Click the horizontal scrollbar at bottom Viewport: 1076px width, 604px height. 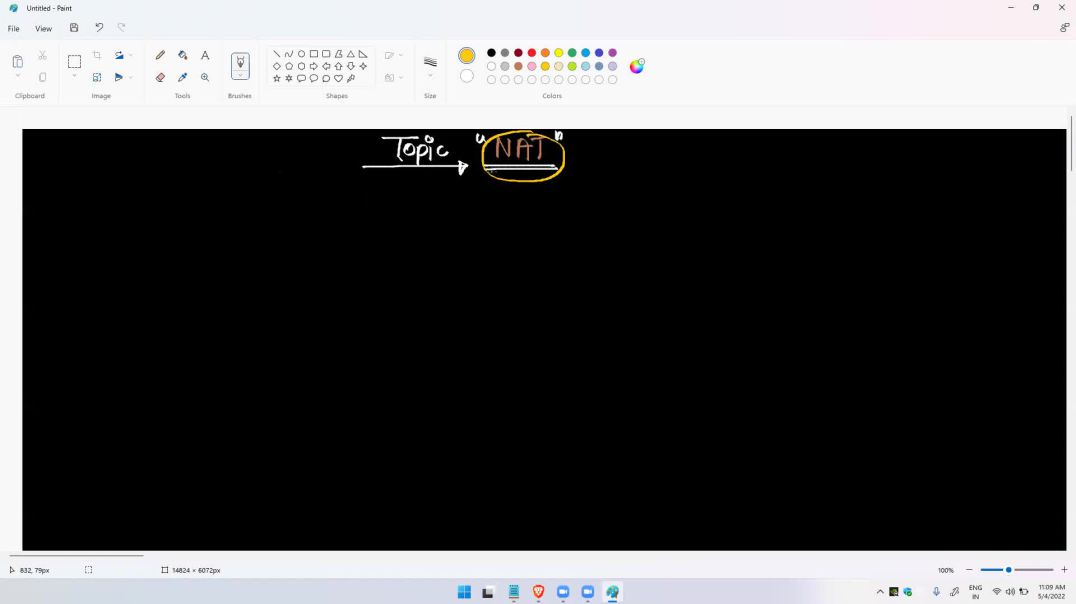coord(75,555)
